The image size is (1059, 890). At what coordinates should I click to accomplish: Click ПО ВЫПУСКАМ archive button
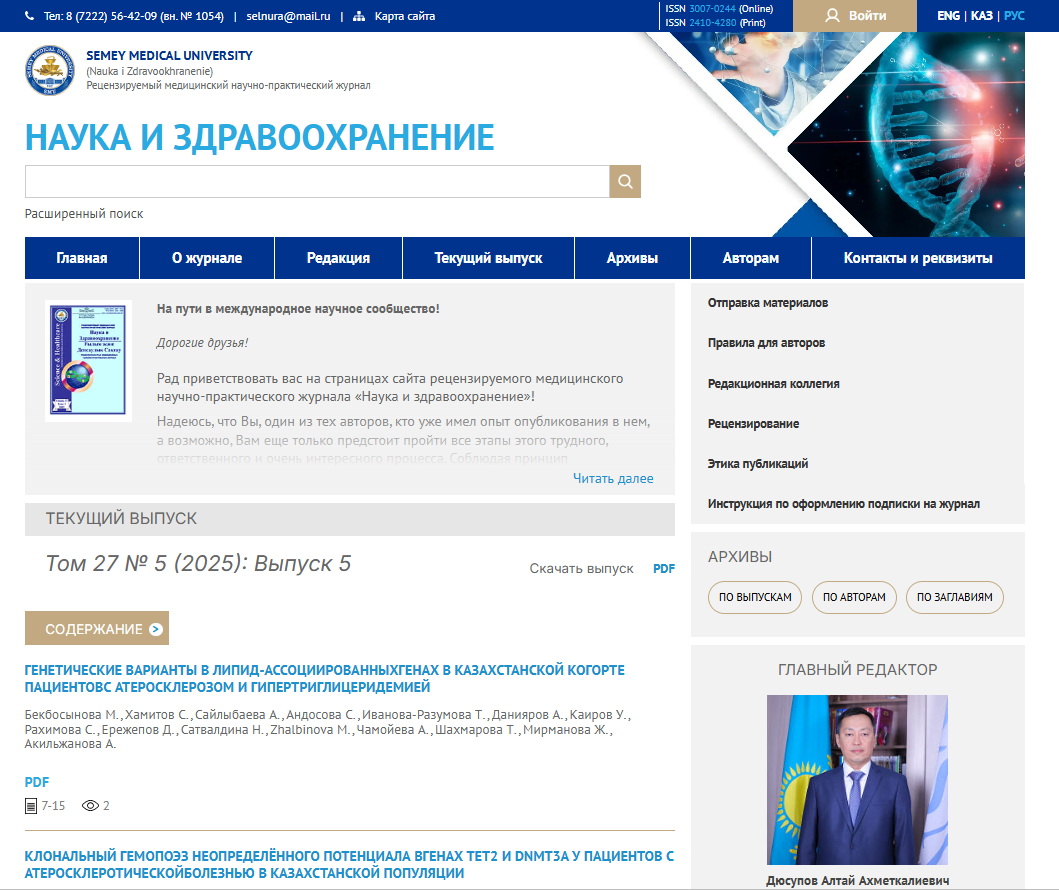point(755,598)
